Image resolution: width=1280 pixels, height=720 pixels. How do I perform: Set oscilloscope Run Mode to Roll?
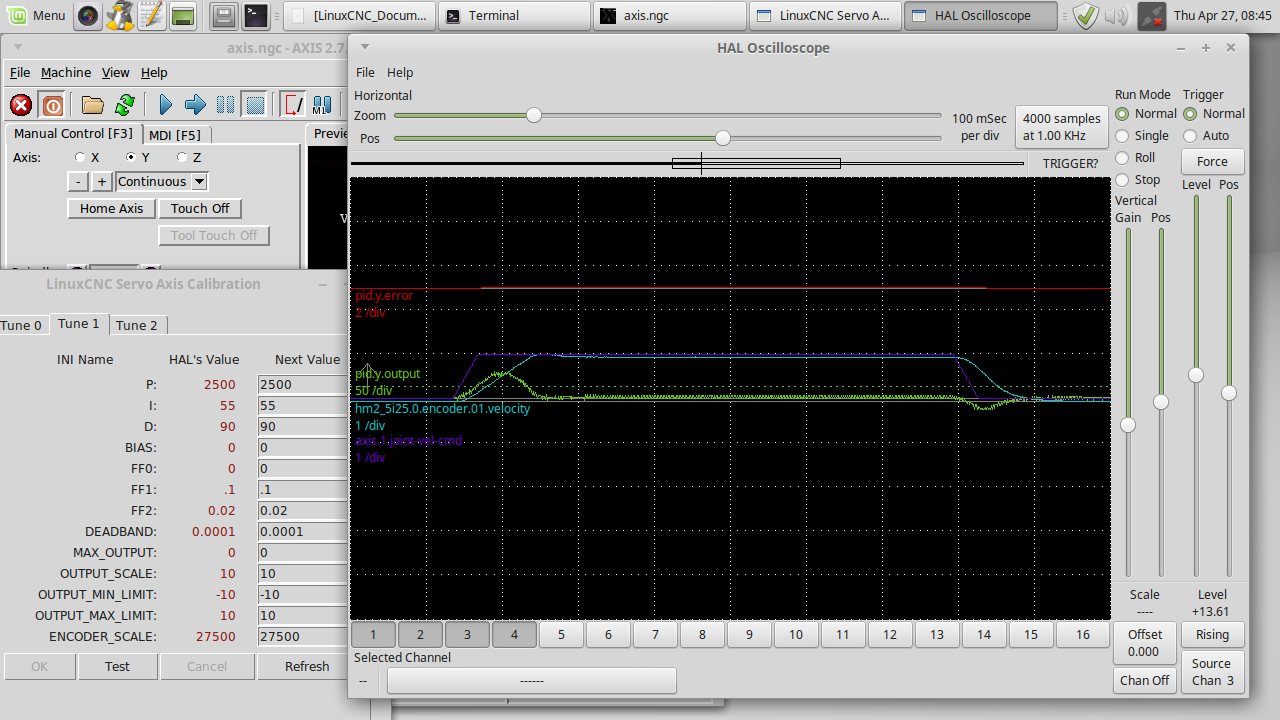(x=1122, y=158)
